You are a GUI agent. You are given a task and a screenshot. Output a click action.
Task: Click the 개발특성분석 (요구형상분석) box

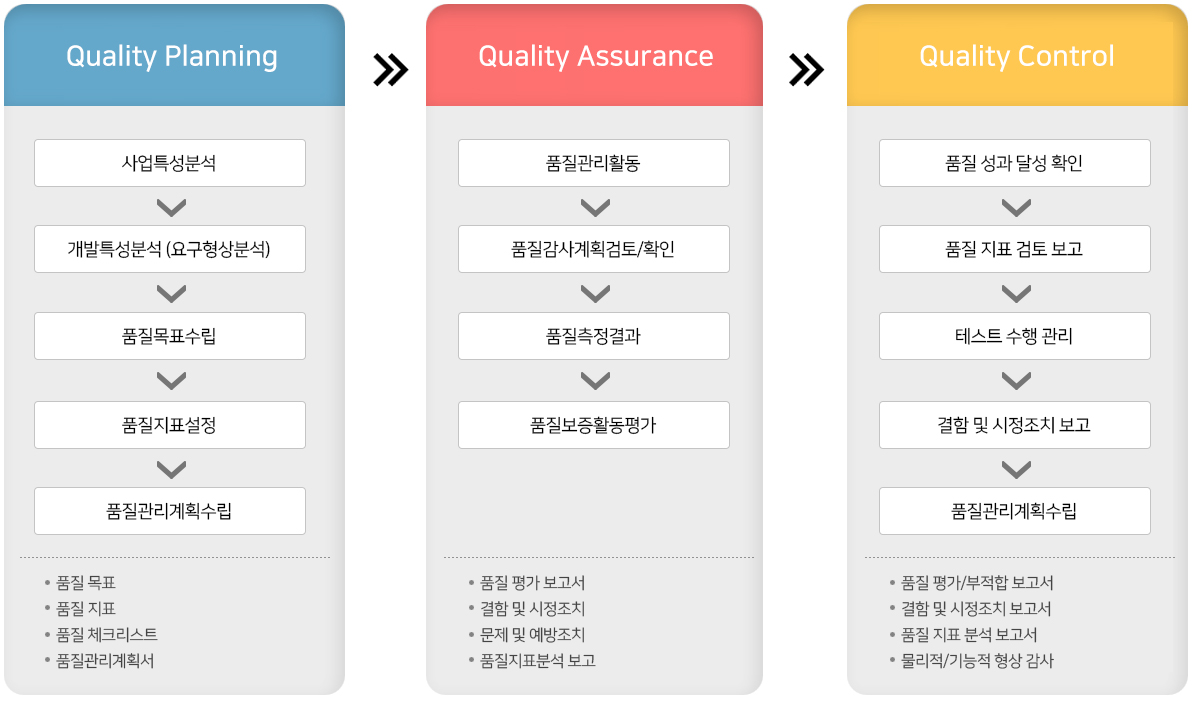point(170,249)
